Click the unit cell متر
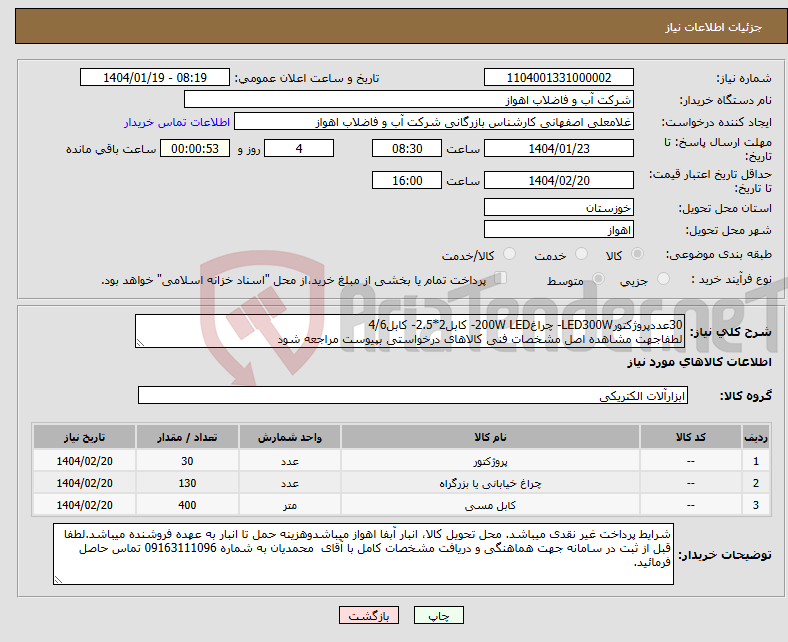 289,505
